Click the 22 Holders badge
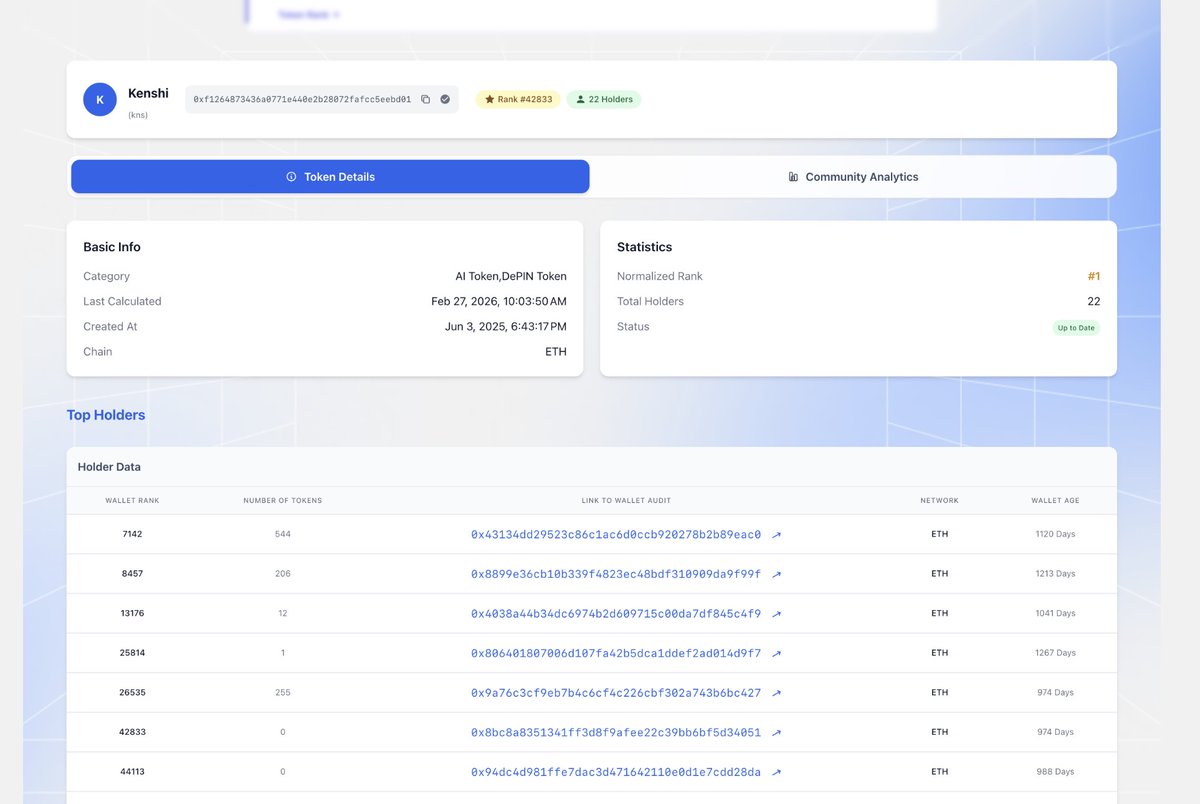Screen dimensions: 1200x804 coord(604,99)
